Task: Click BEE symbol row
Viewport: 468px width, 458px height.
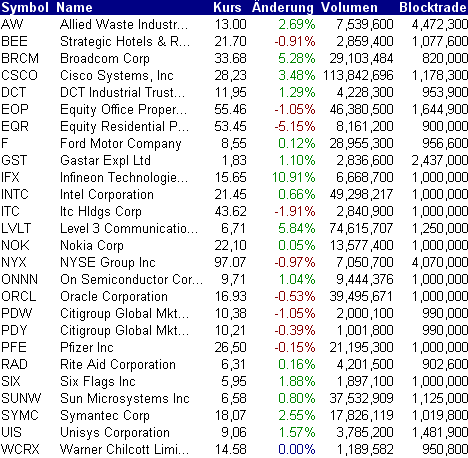Action: pyautogui.click(x=14, y=41)
